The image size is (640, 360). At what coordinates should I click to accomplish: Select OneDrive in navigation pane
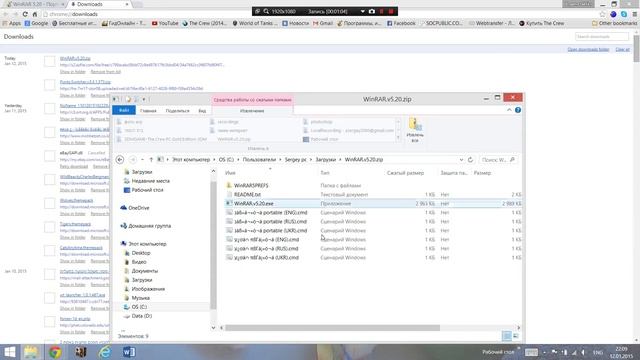139,208
